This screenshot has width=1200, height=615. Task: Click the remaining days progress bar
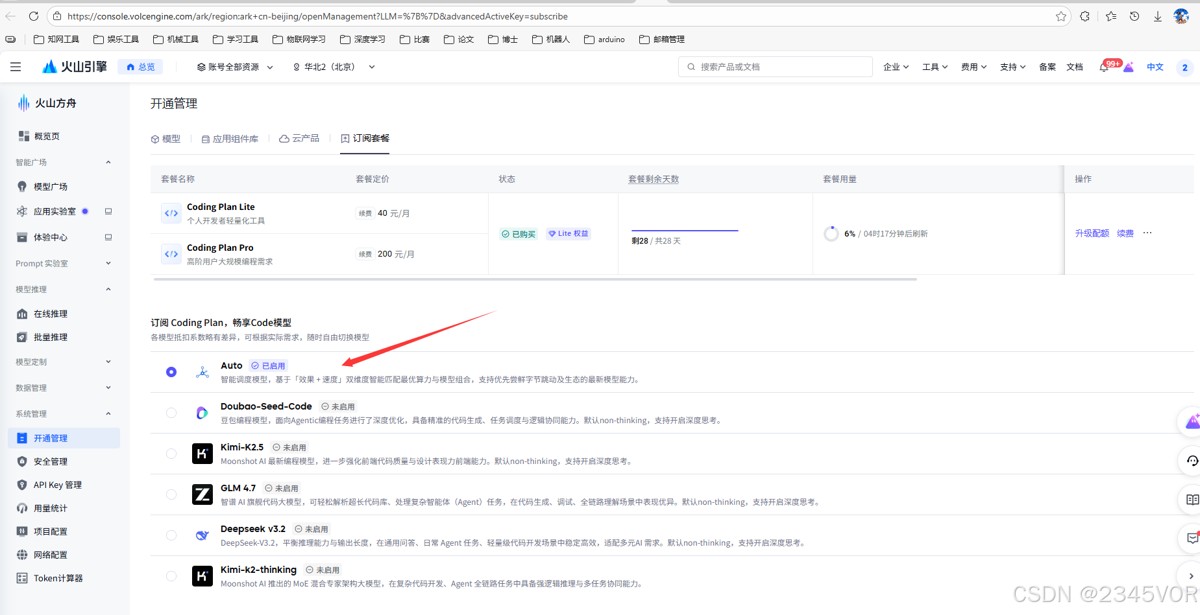685,230
